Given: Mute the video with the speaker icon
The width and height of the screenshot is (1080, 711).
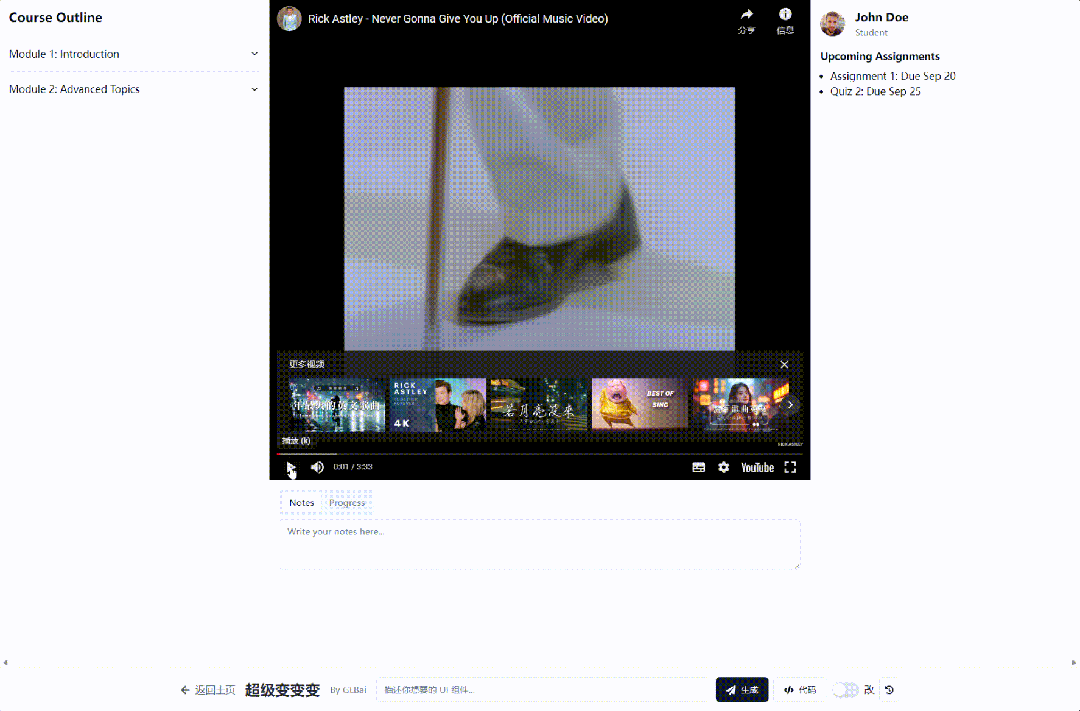Looking at the screenshot, I should tap(317, 467).
